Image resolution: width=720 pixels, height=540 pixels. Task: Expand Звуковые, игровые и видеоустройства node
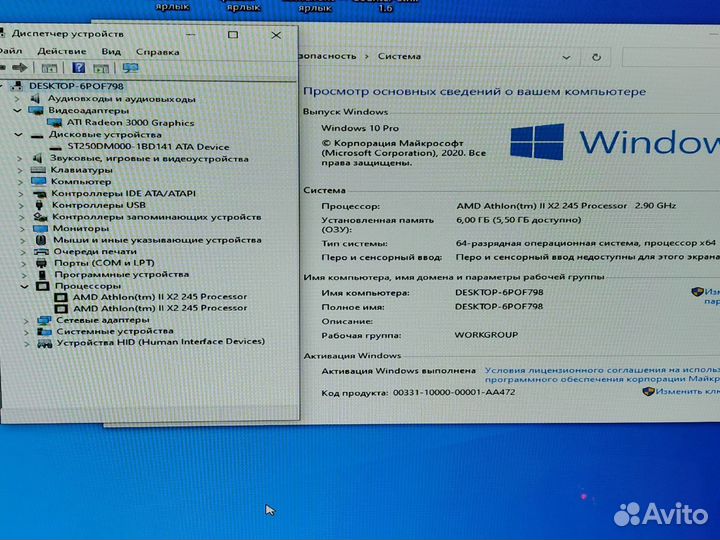pyautogui.click(x=19, y=158)
